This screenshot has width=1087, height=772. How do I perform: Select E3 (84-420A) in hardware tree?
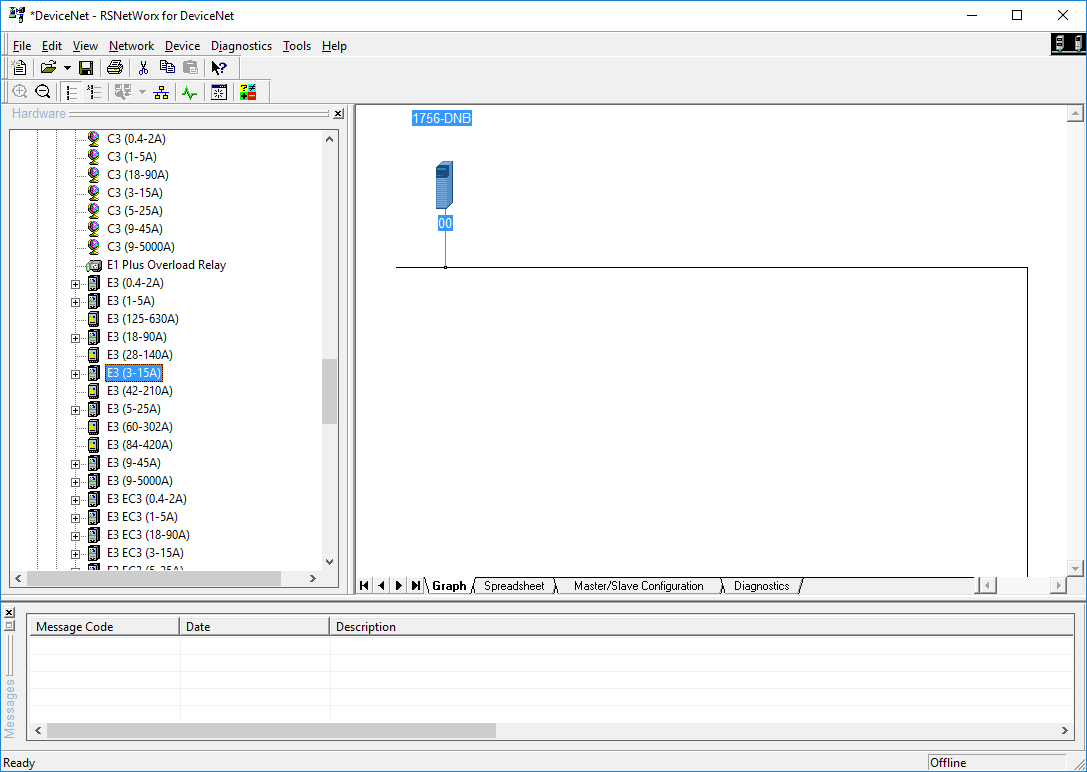[x=140, y=445]
